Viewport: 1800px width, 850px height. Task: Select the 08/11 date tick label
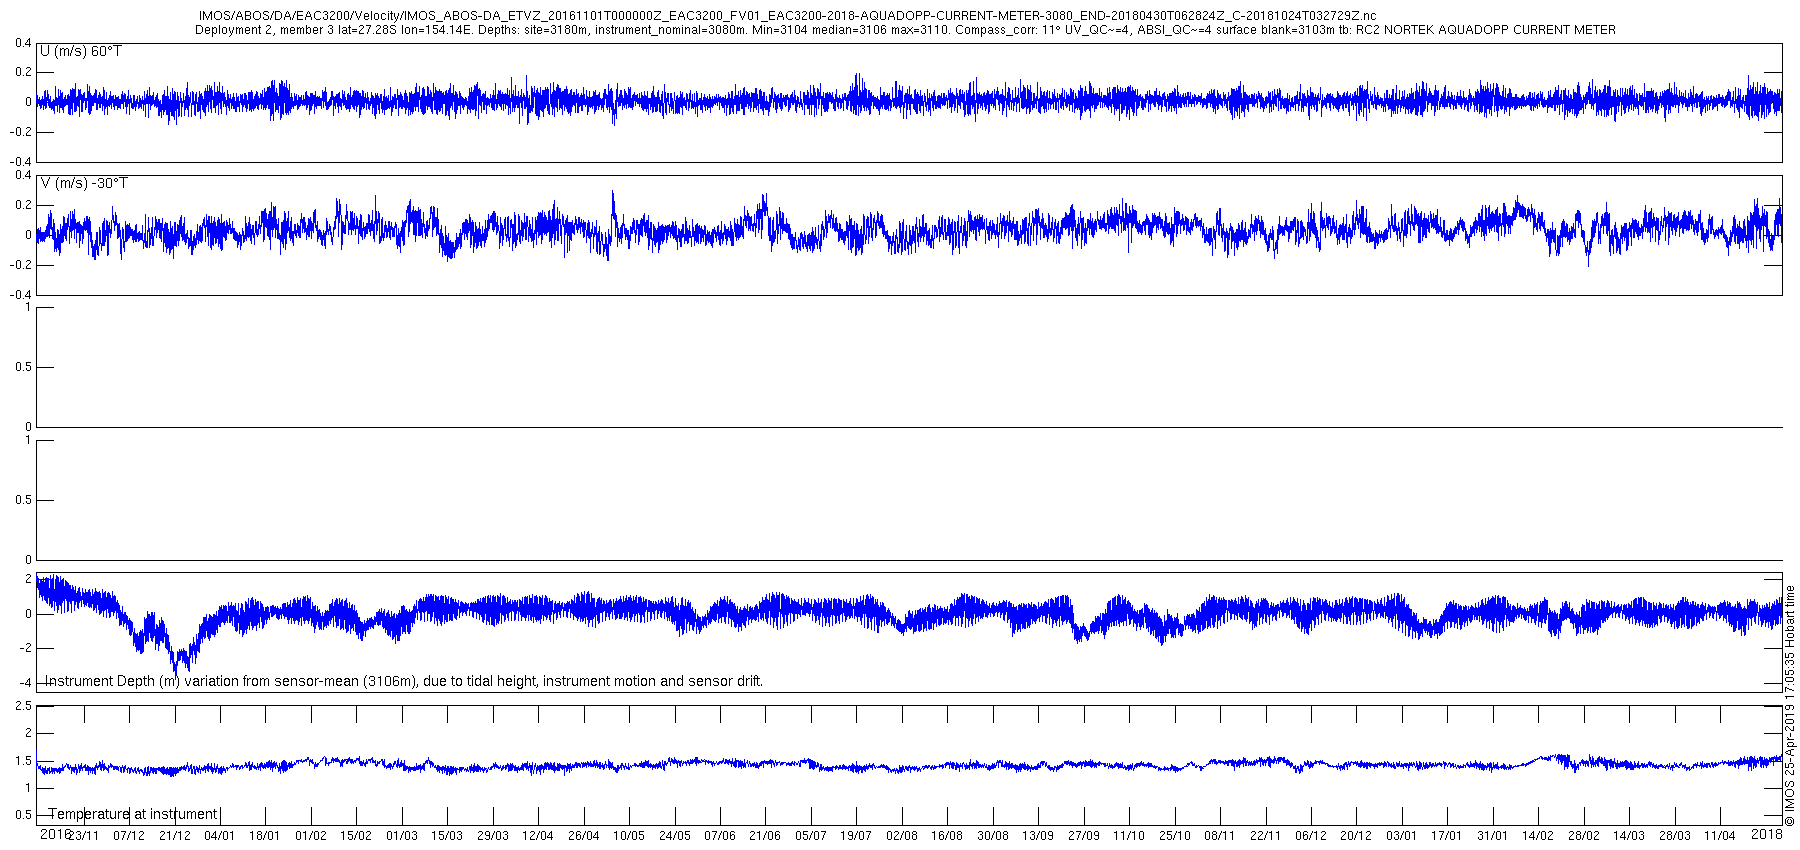(1220, 836)
